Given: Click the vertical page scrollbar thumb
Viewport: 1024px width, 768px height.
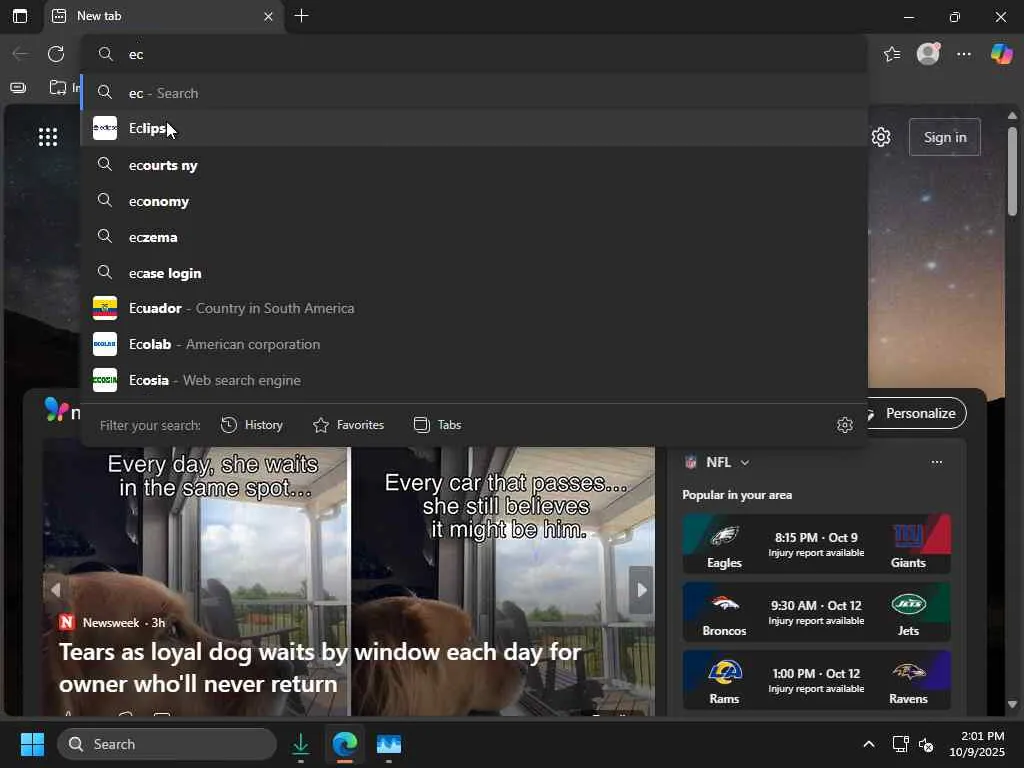Looking at the screenshot, I should (x=1012, y=171).
